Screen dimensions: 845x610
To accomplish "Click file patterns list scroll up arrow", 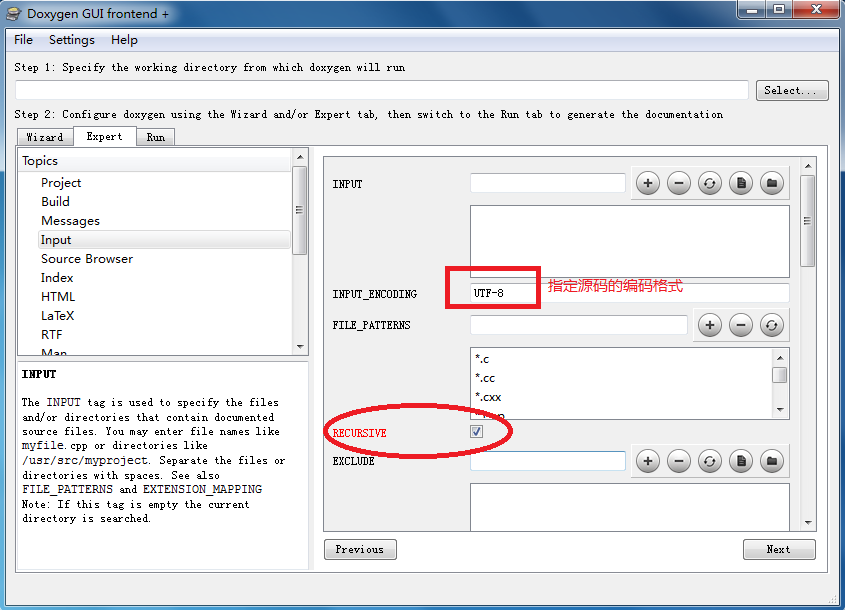I will (x=780, y=358).
